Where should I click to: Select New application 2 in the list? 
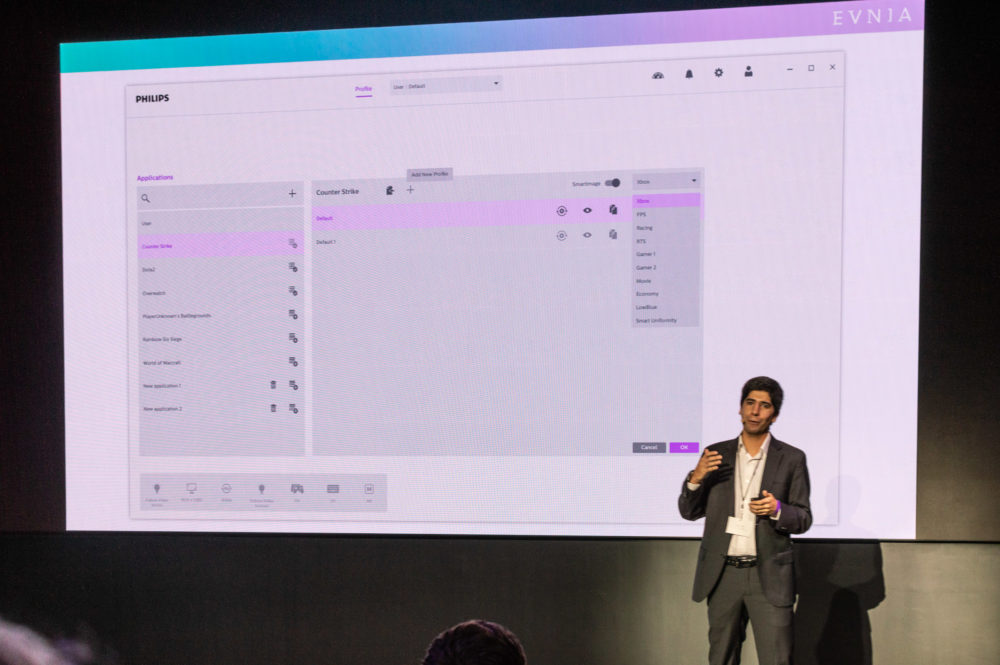(221, 409)
